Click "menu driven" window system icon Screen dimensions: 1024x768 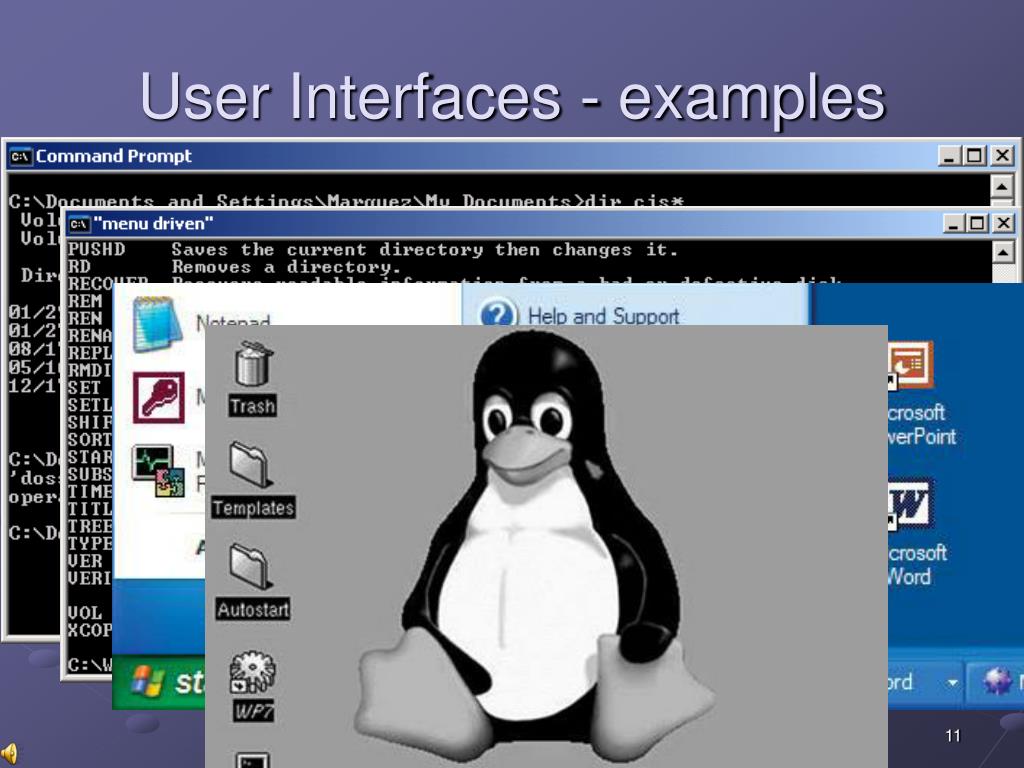pyautogui.click(x=79, y=224)
